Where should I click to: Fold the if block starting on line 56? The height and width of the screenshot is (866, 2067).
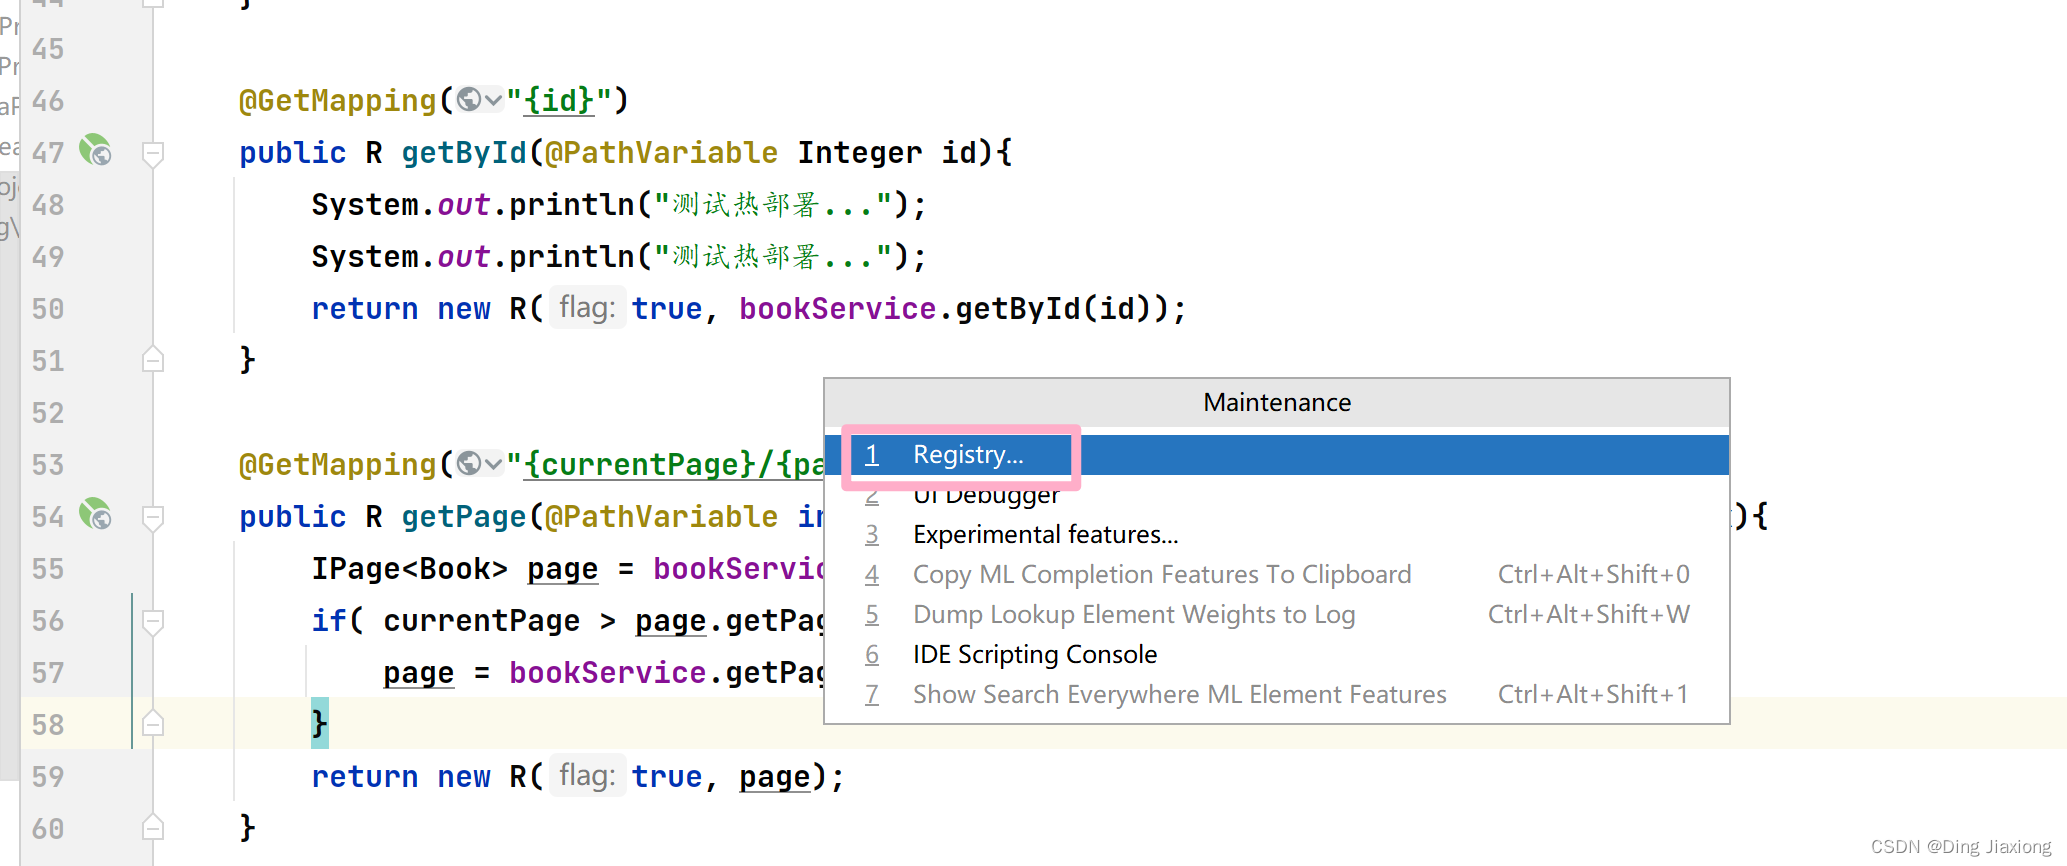(153, 622)
